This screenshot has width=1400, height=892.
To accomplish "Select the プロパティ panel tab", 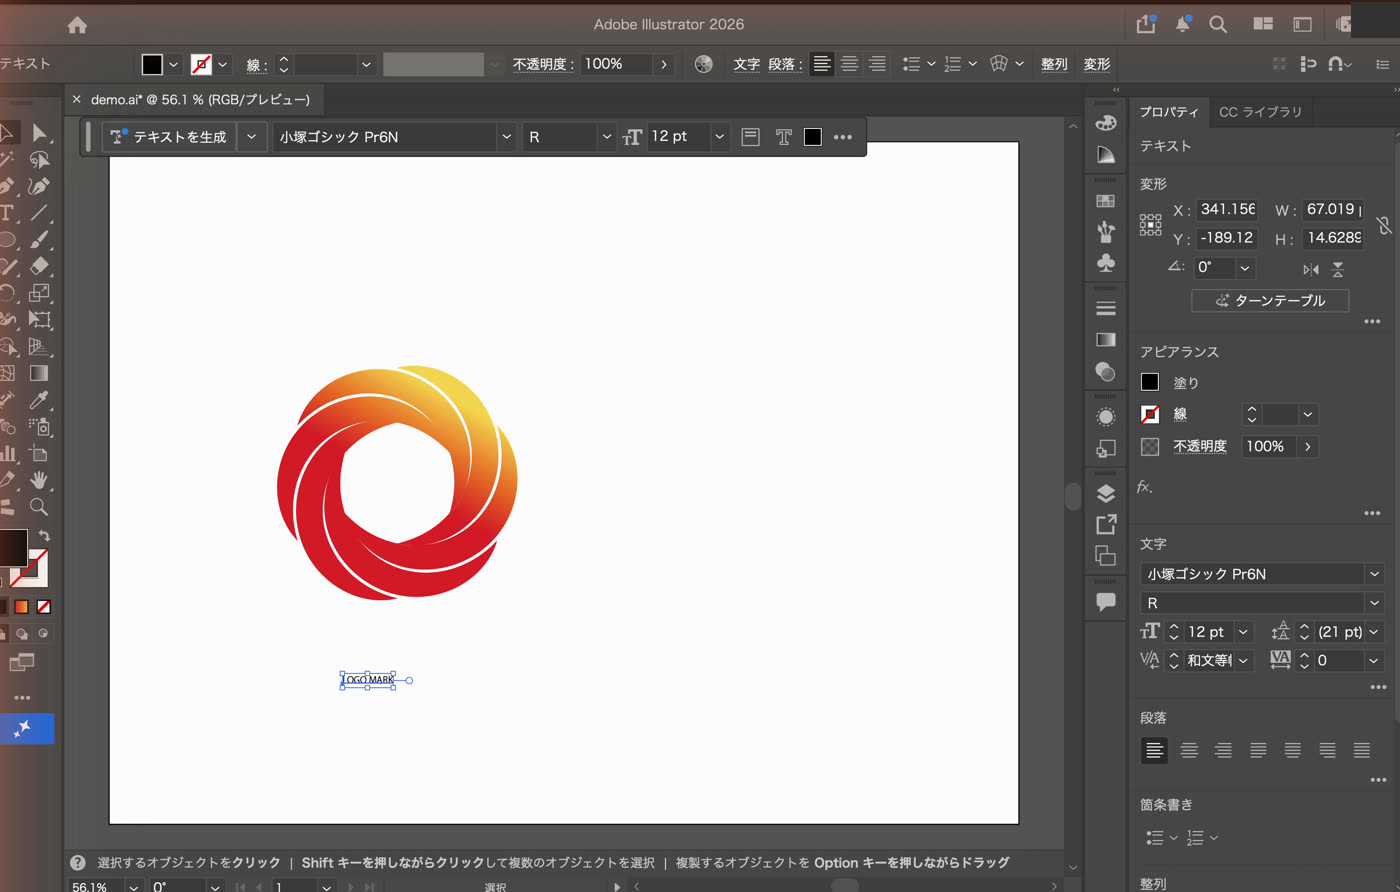I will pos(1169,112).
